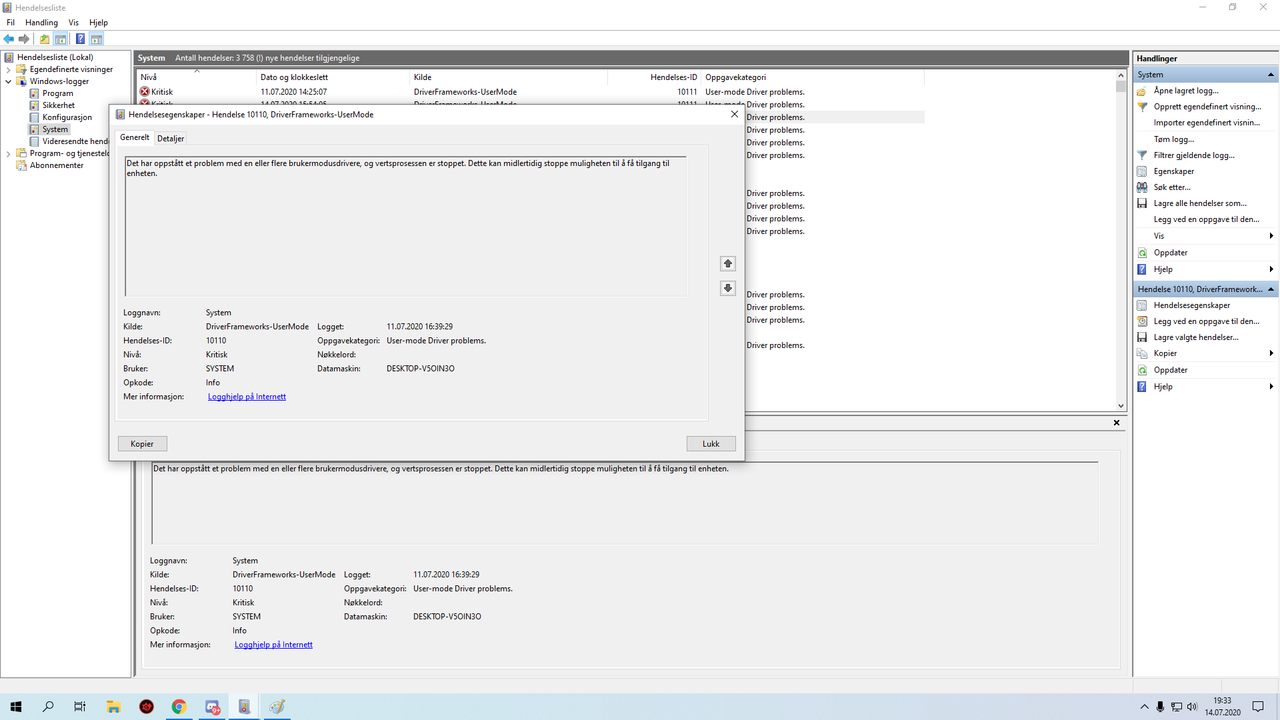This screenshot has height=720, width=1280.
Task: Click Importer egendefinert visning action
Action: point(1207,122)
